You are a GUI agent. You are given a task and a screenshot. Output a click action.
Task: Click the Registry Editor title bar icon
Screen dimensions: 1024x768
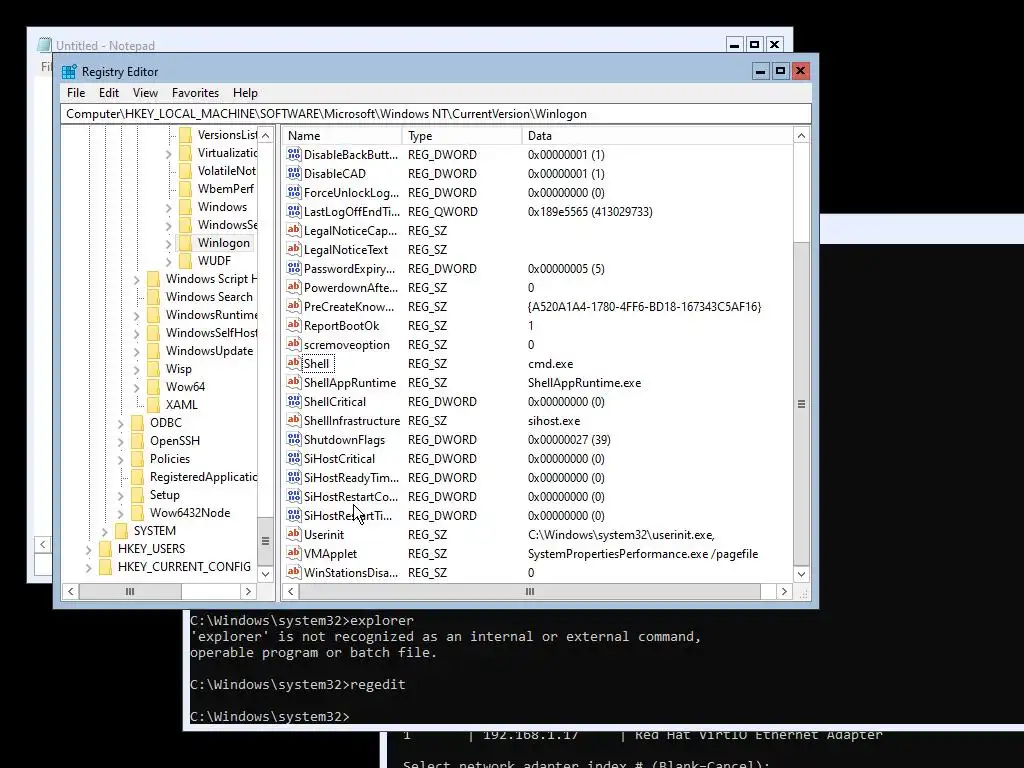point(69,72)
